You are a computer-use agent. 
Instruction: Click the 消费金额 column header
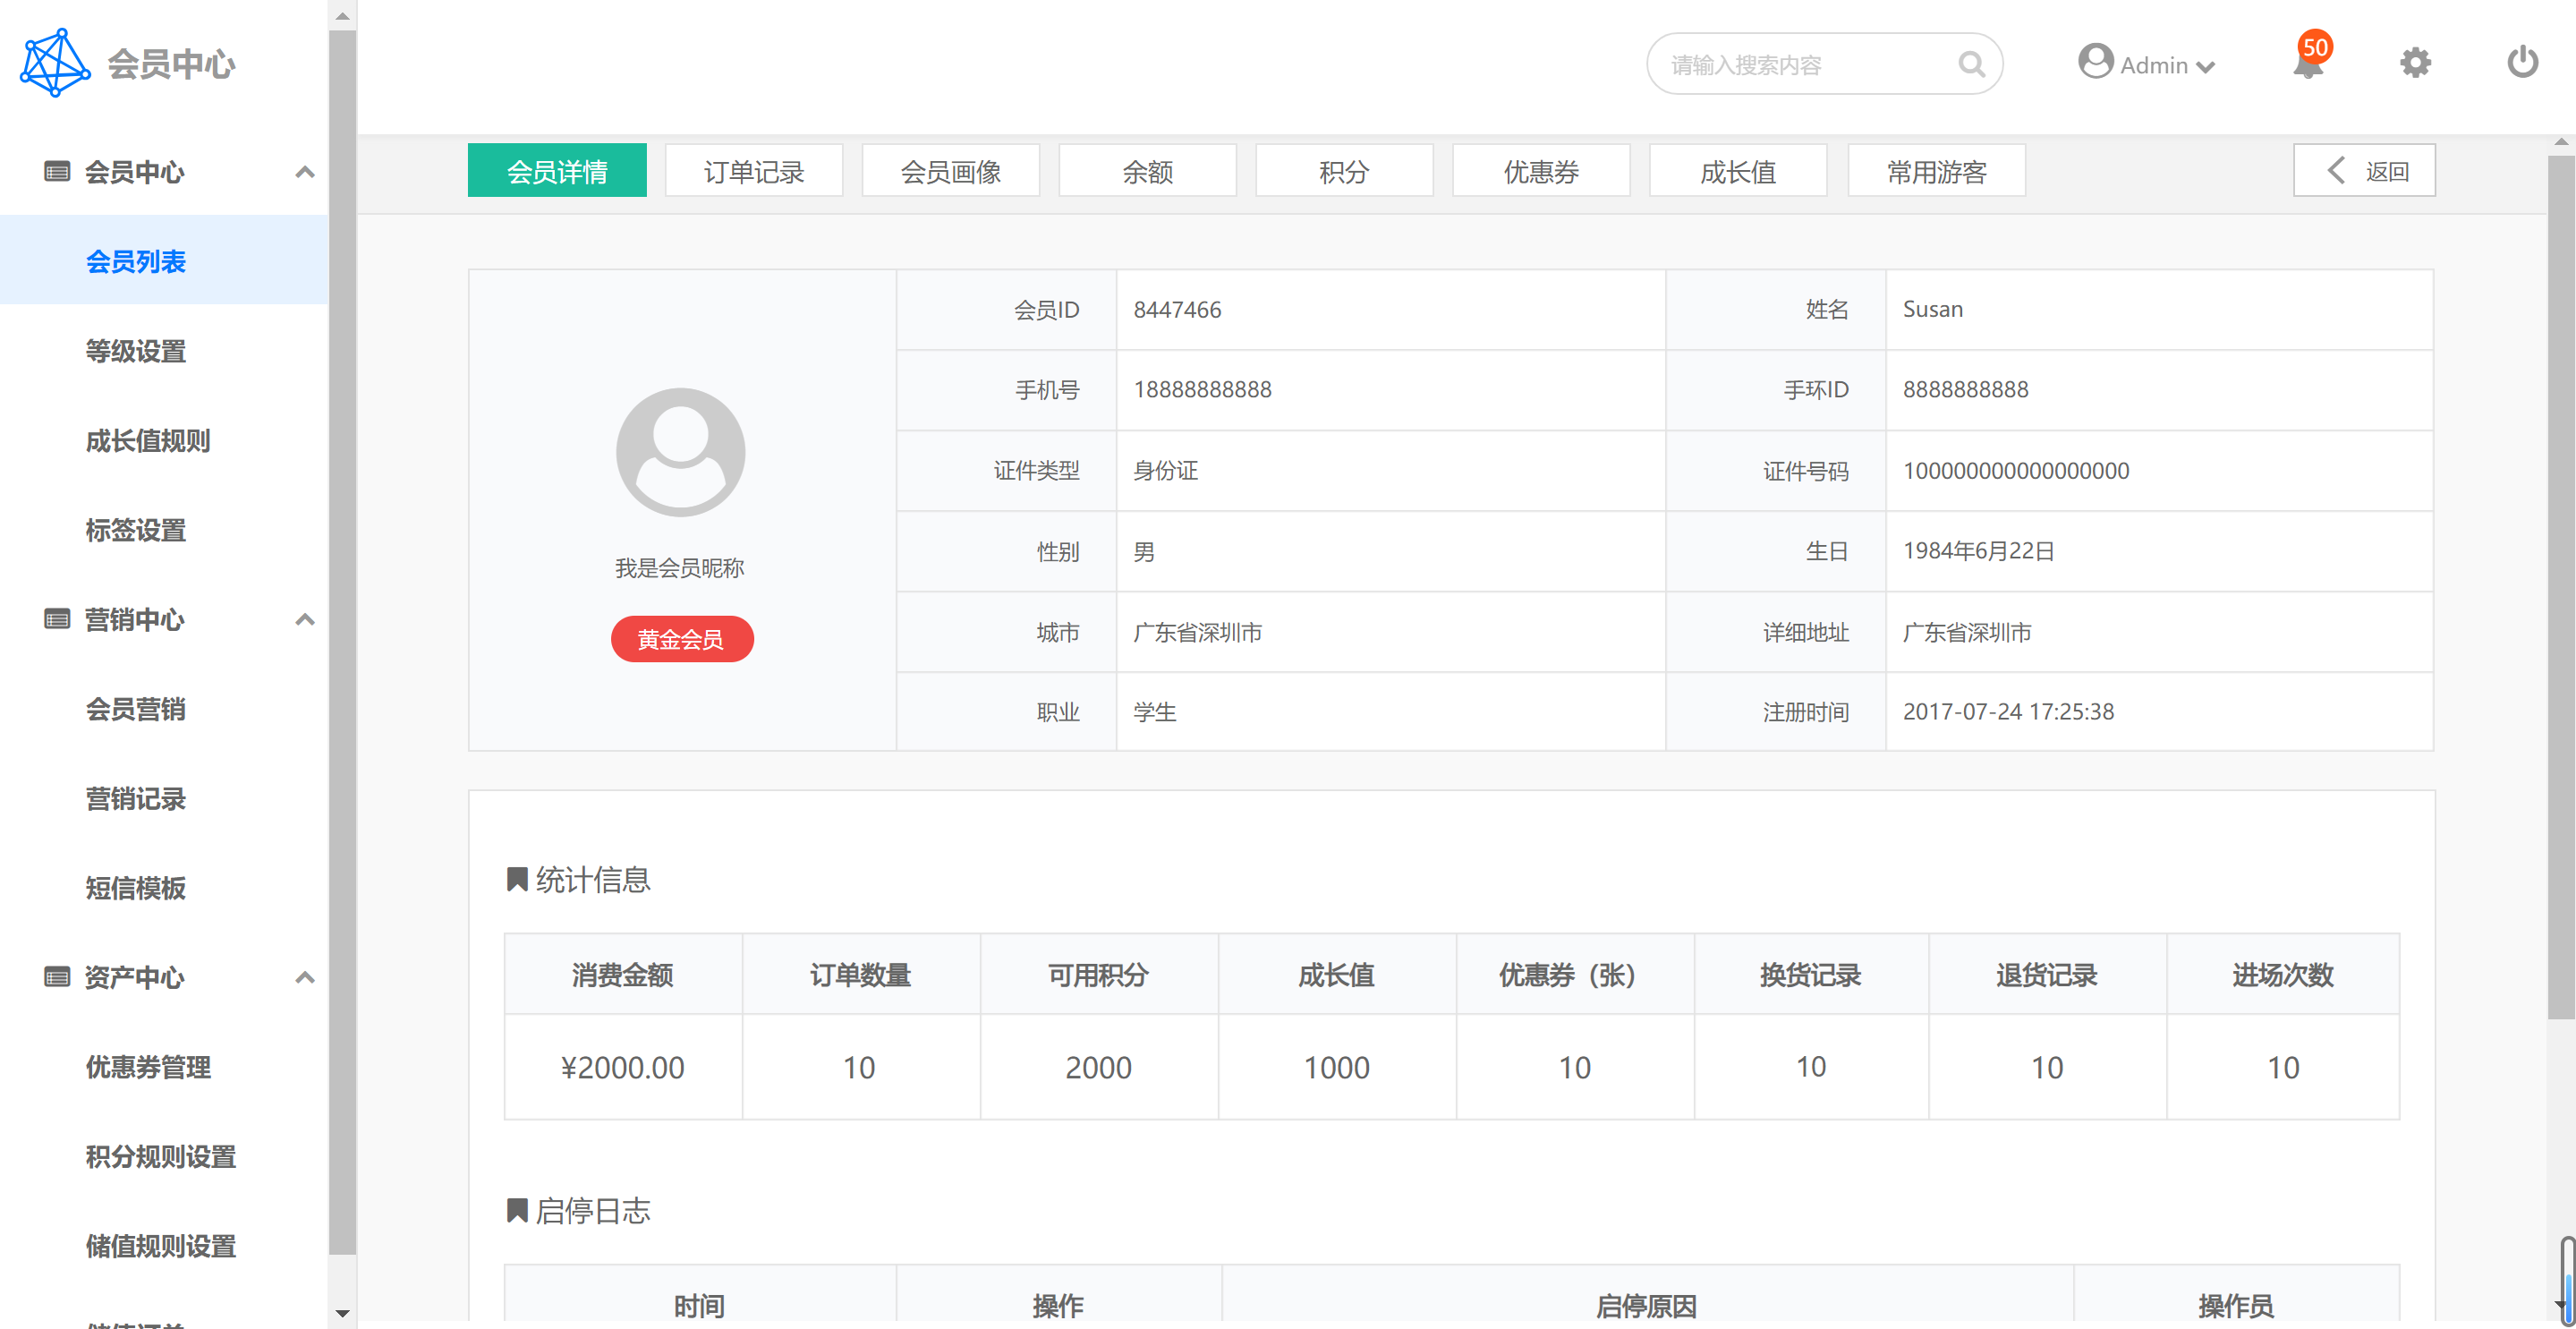coord(623,974)
